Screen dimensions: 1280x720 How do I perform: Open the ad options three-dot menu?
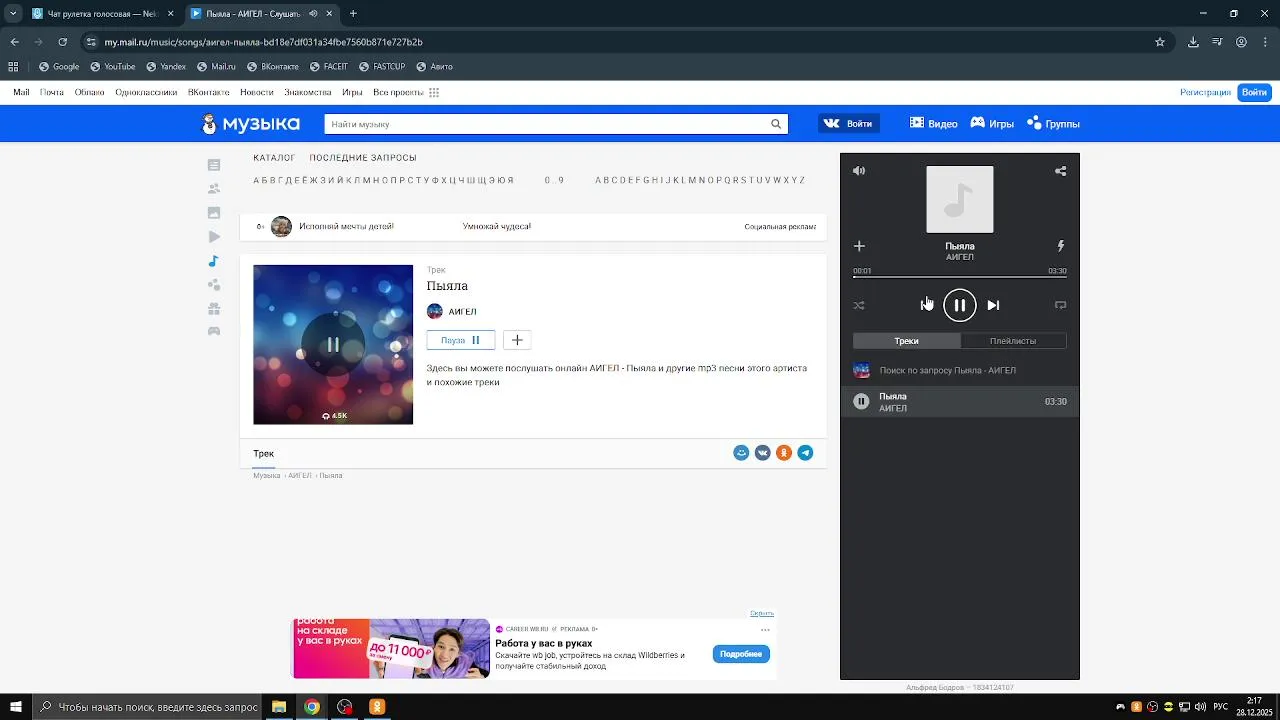(765, 630)
